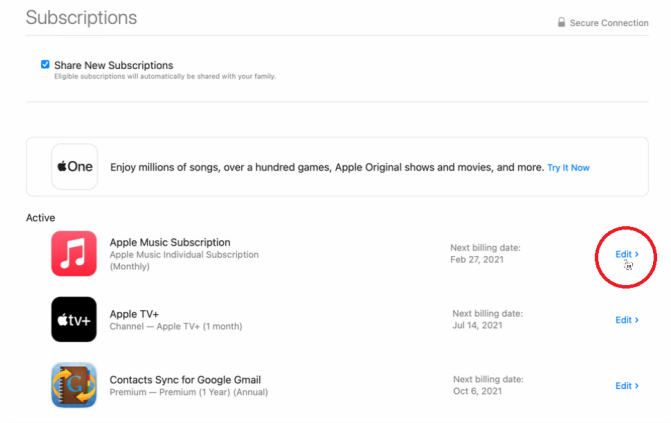Select the Apple TV+ app icon
Viewport: 671px width, 423px height.
[x=75, y=320]
